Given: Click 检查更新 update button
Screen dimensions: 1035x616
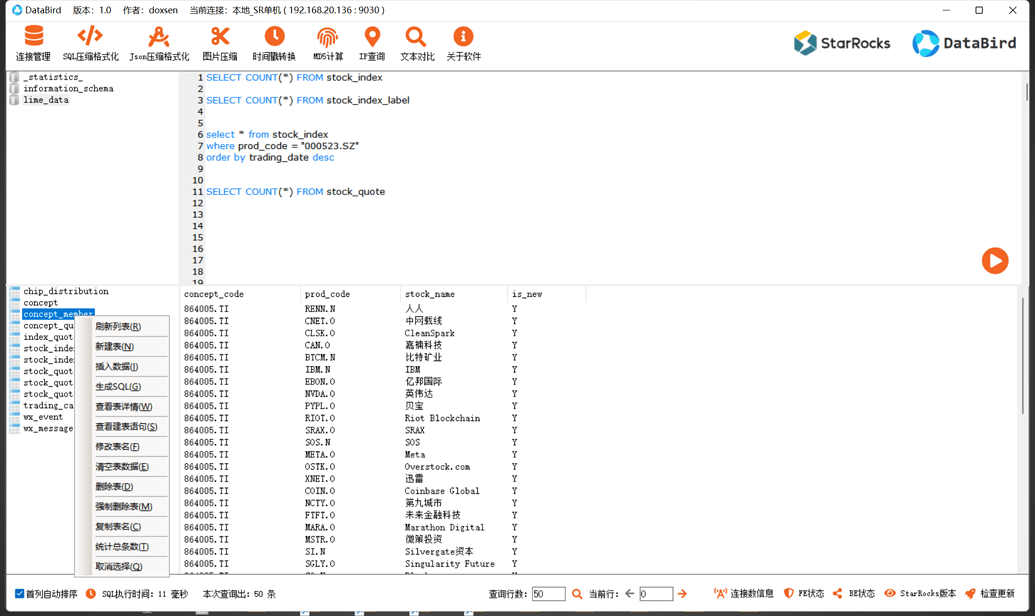Looking at the screenshot, I should [990, 594].
